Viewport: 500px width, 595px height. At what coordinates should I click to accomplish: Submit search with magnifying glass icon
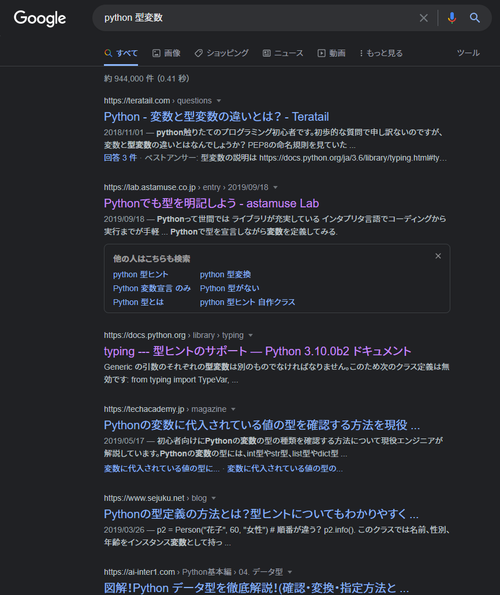pos(475,18)
